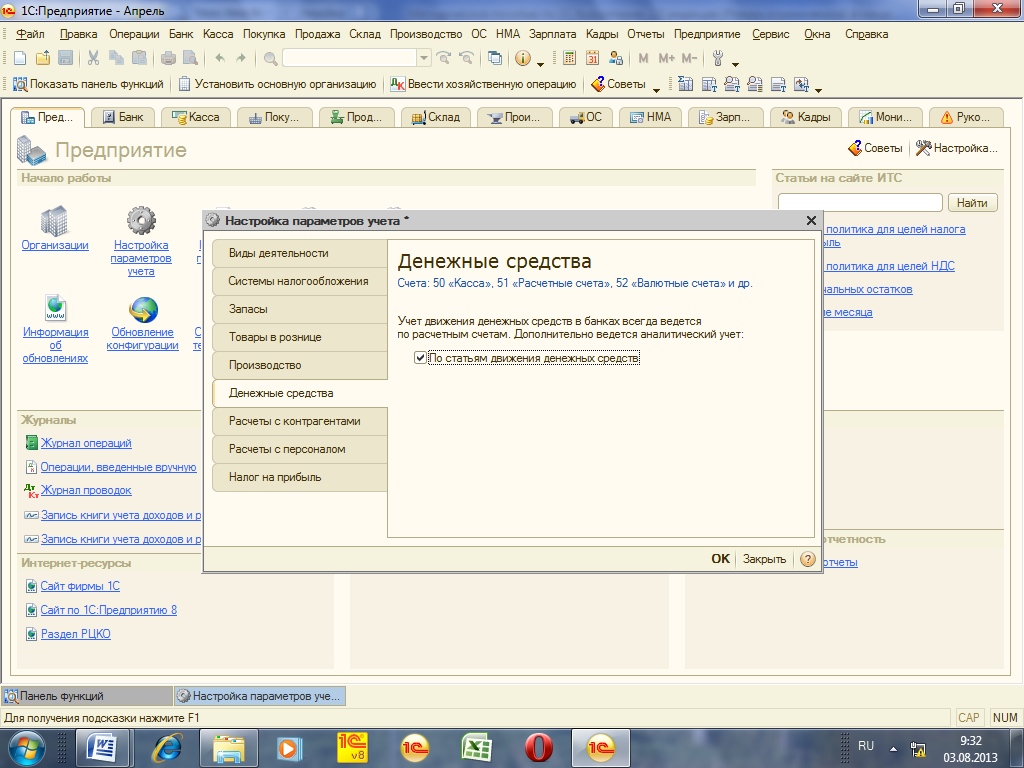
Task: Open the Opera browser taskbar icon
Action: [x=538, y=748]
